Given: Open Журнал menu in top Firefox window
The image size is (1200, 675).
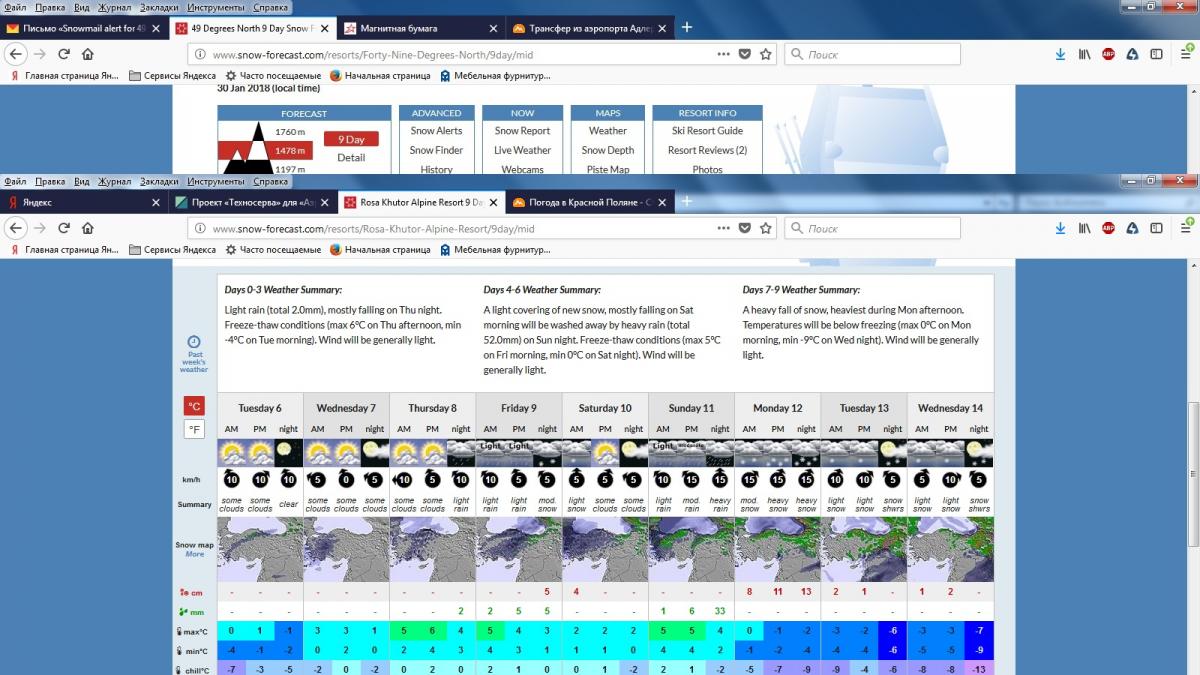Looking at the screenshot, I should (x=115, y=8).
